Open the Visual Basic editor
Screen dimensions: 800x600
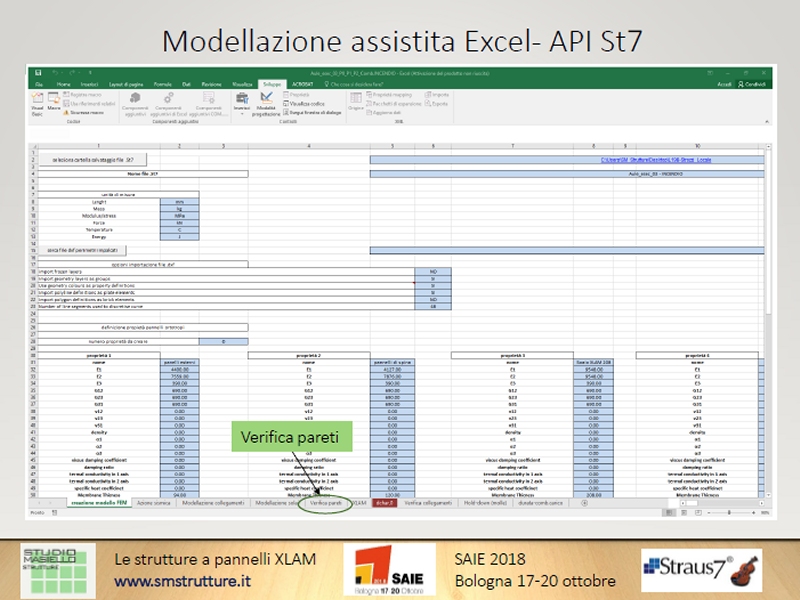pyautogui.click(x=37, y=106)
